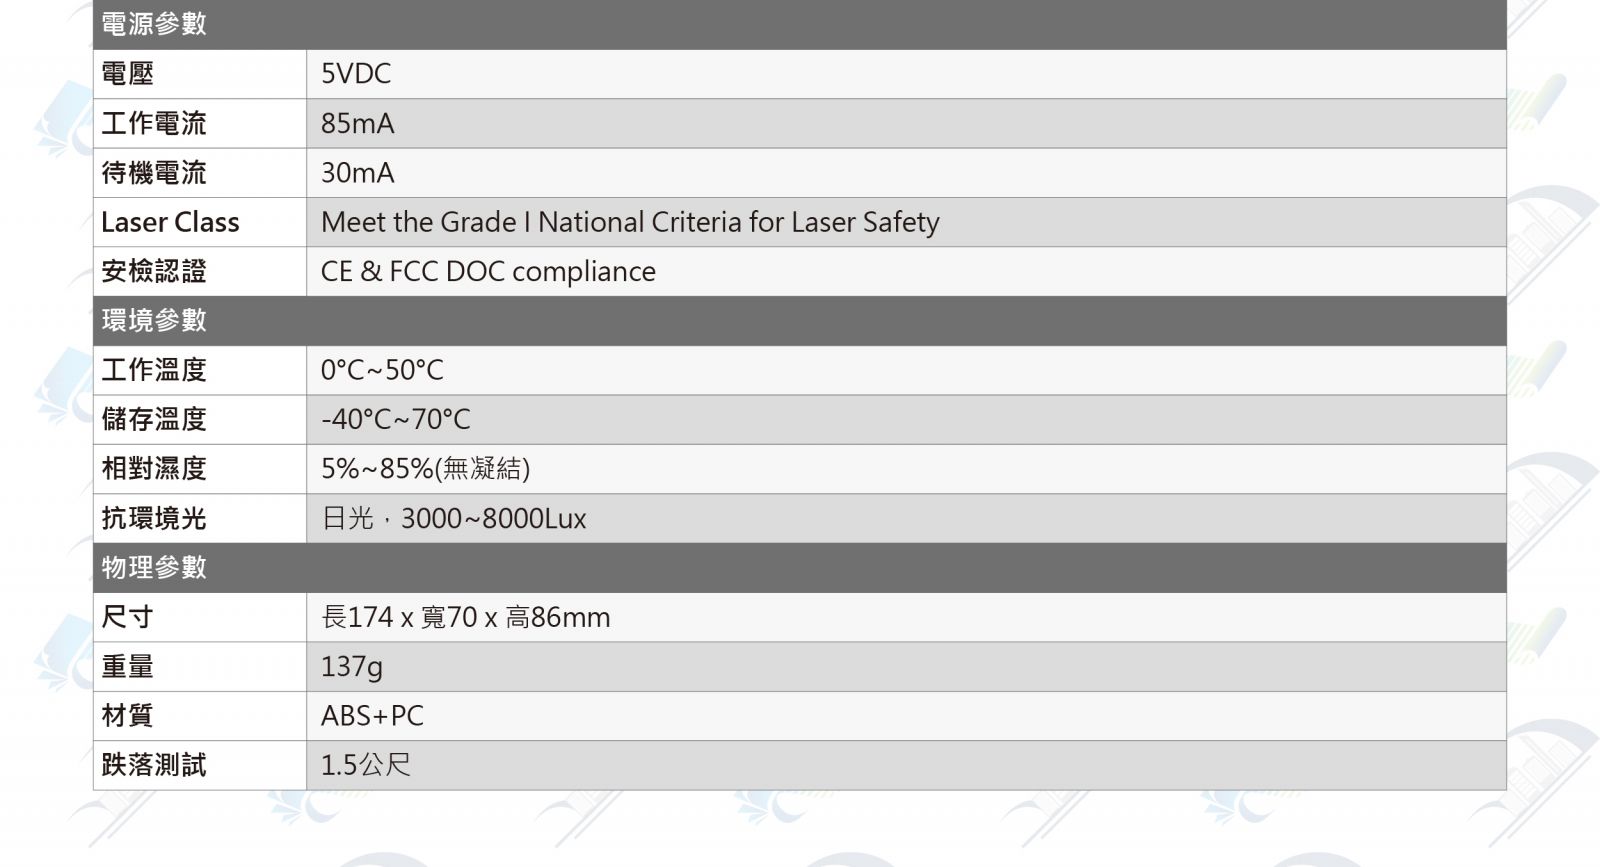Click the 5VDC voltage value
The image size is (1600, 867).
[356, 74]
